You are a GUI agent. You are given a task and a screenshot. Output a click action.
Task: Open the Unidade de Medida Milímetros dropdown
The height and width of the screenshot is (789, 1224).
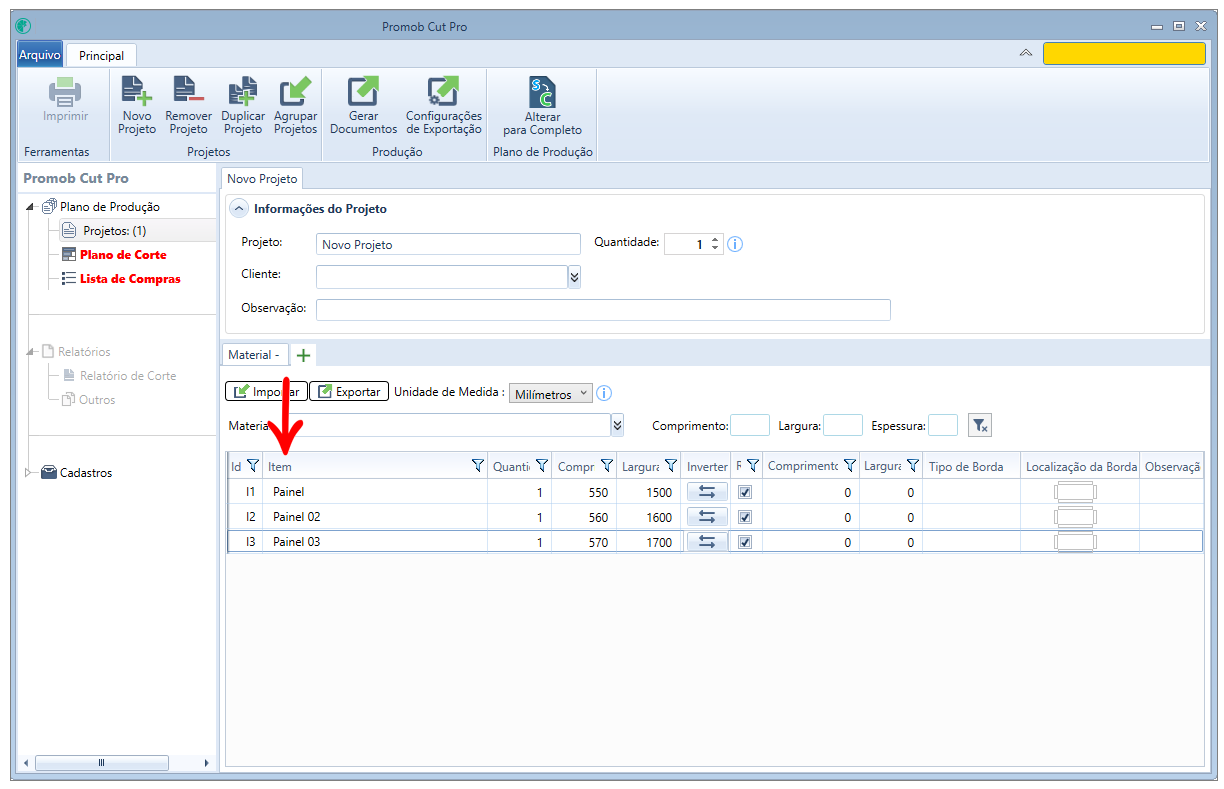[x=551, y=394]
